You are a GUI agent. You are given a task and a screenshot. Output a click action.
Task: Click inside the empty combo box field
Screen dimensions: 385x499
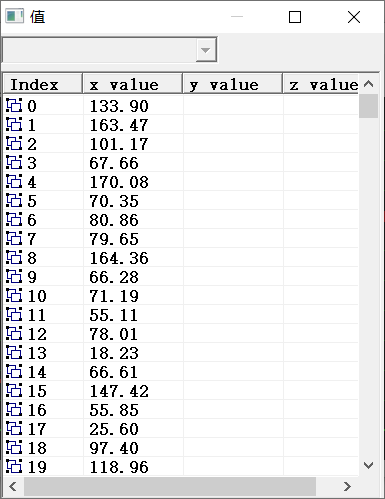pyautogui.click(x=99, y=50)
